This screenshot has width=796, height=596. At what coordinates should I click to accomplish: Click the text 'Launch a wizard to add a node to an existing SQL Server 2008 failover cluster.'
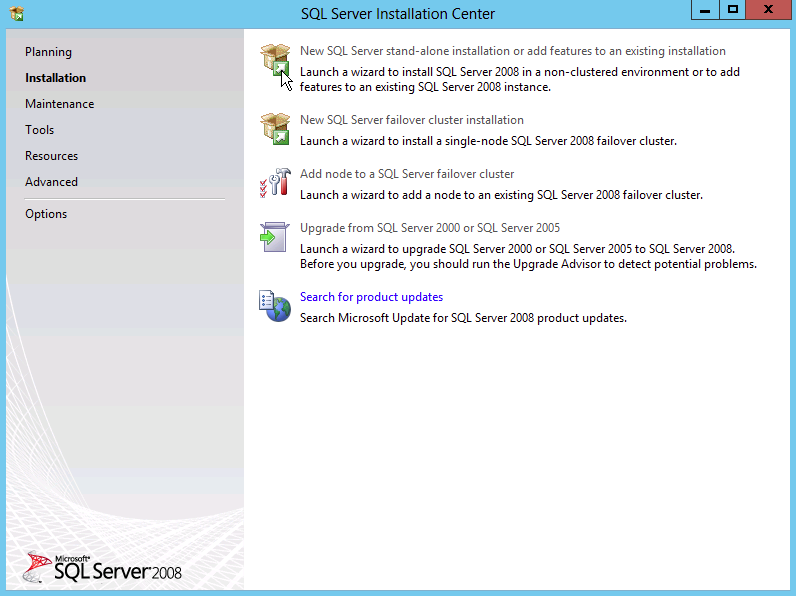[x=501, y=194]
